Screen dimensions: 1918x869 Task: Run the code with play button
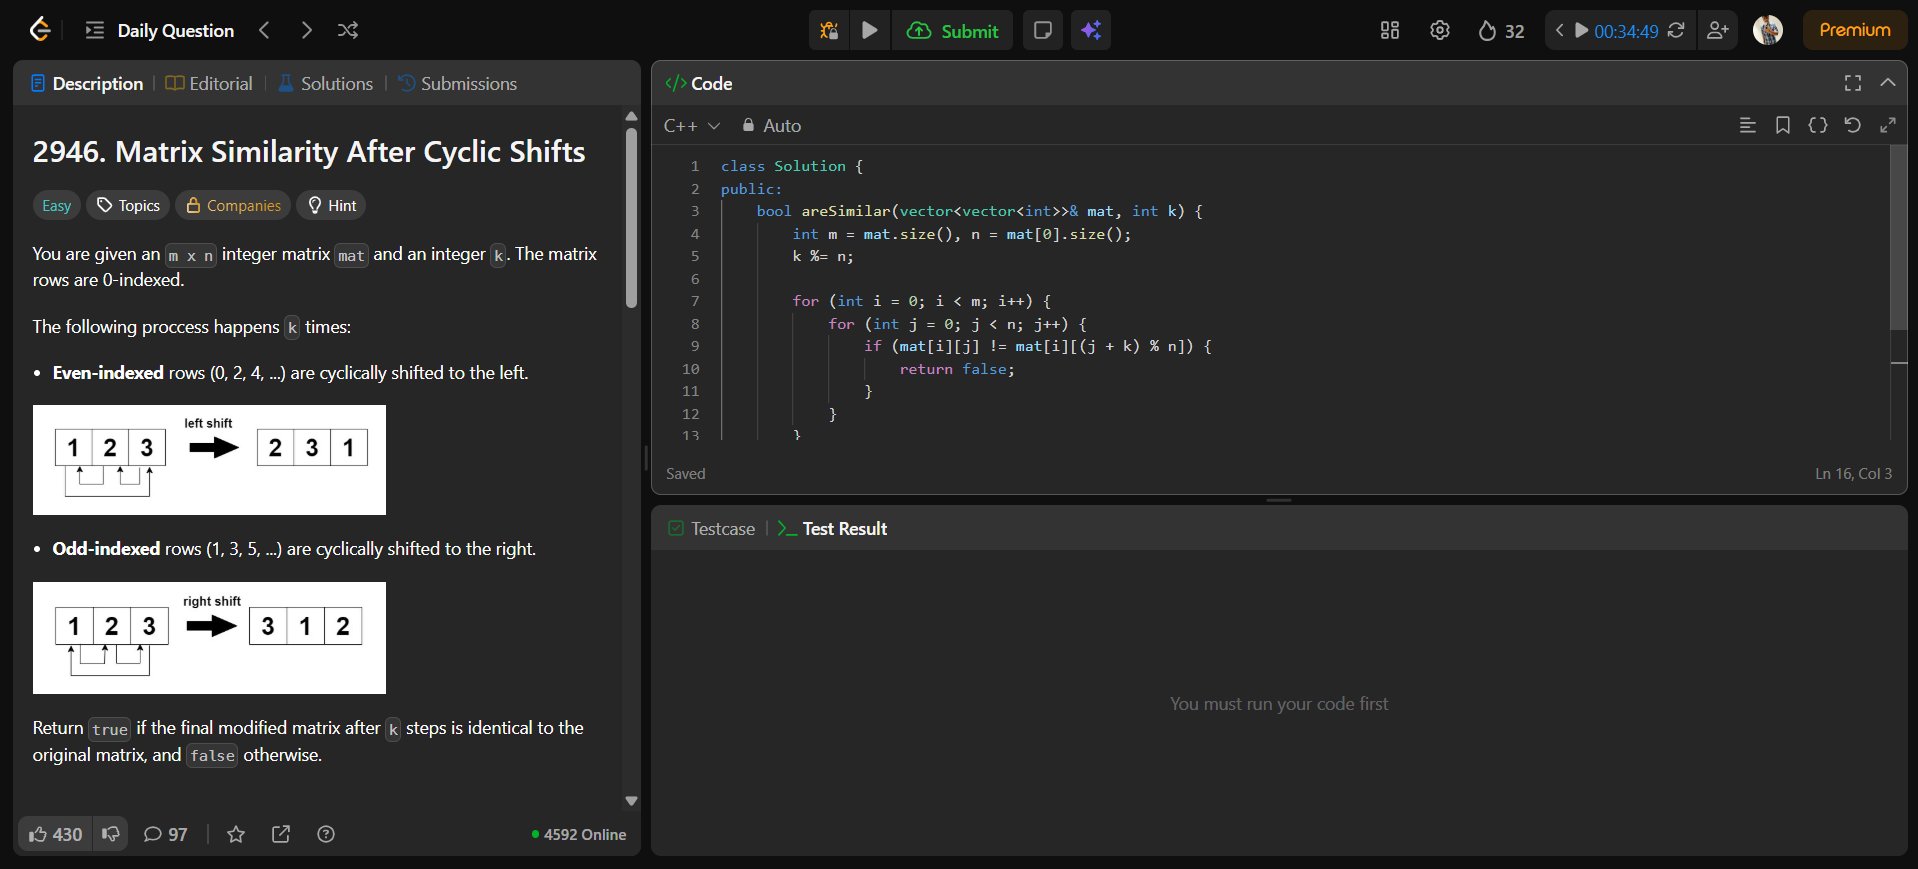point(870,31)
